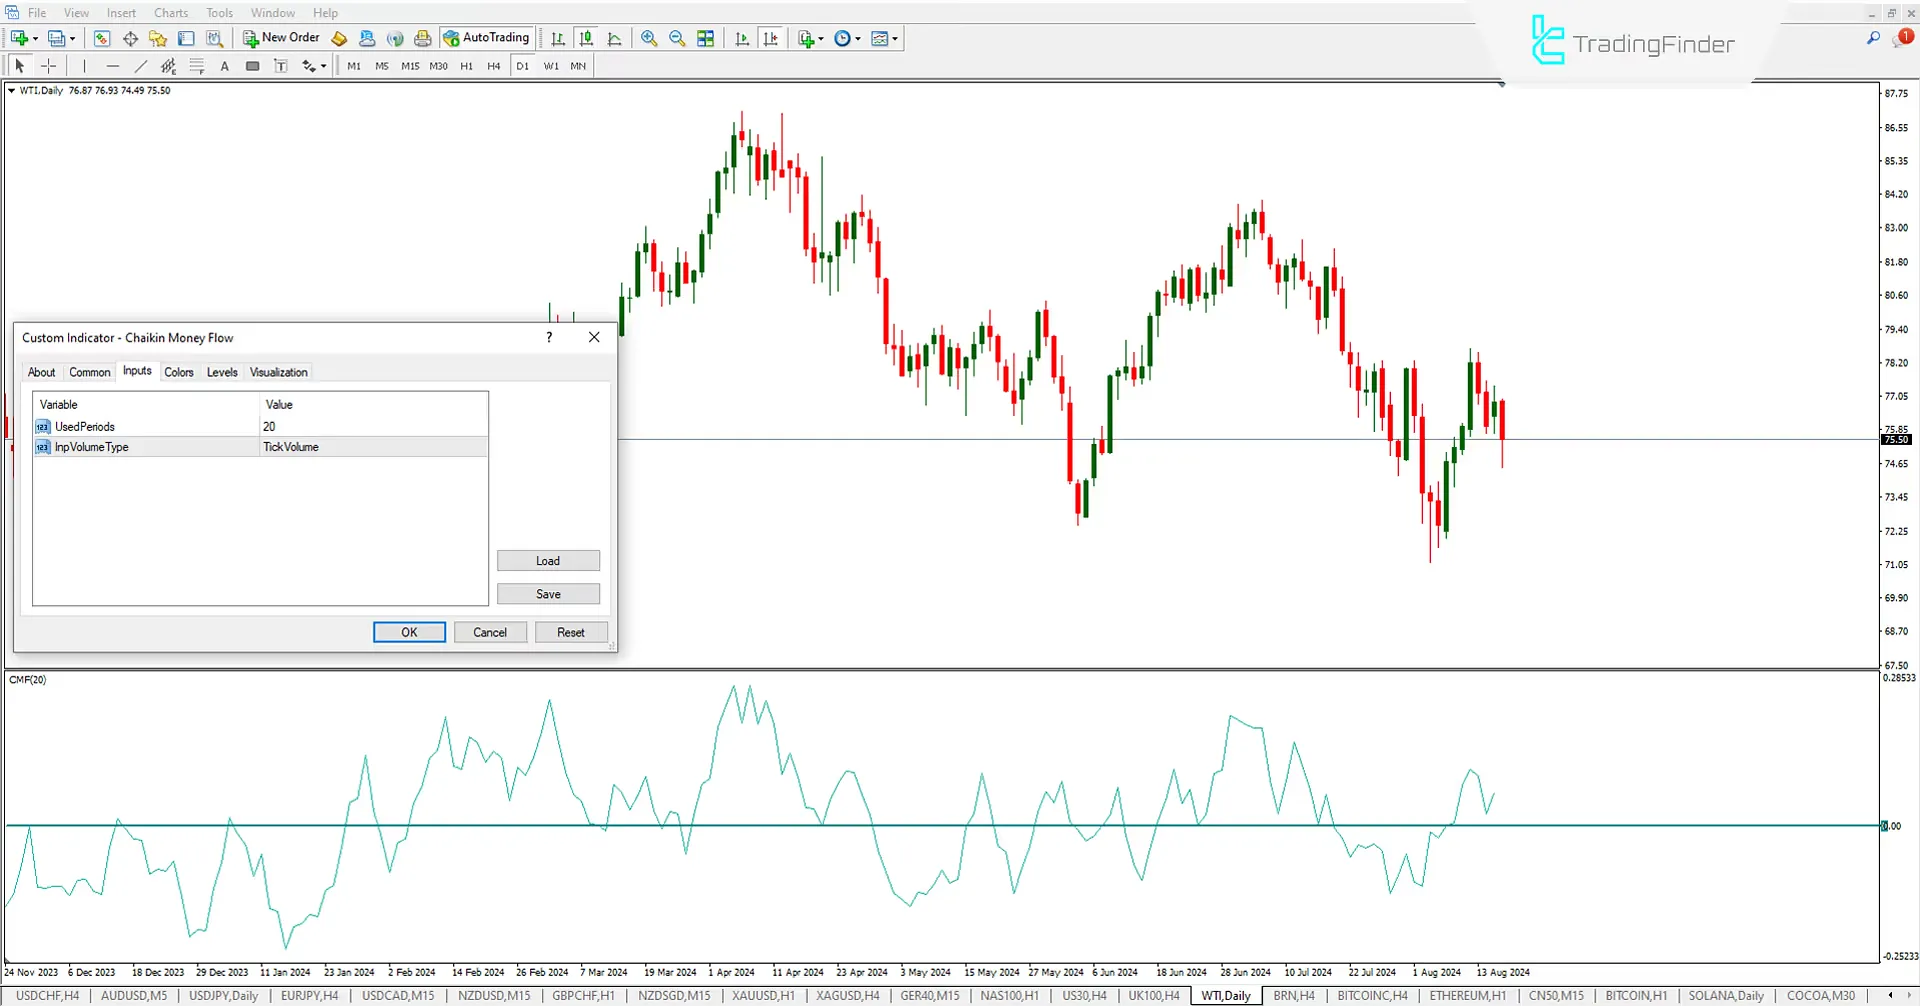Select the horizontal line drawing tool
The width and height of the screenshot is (1920, 1006).
(x=113, y=66)
